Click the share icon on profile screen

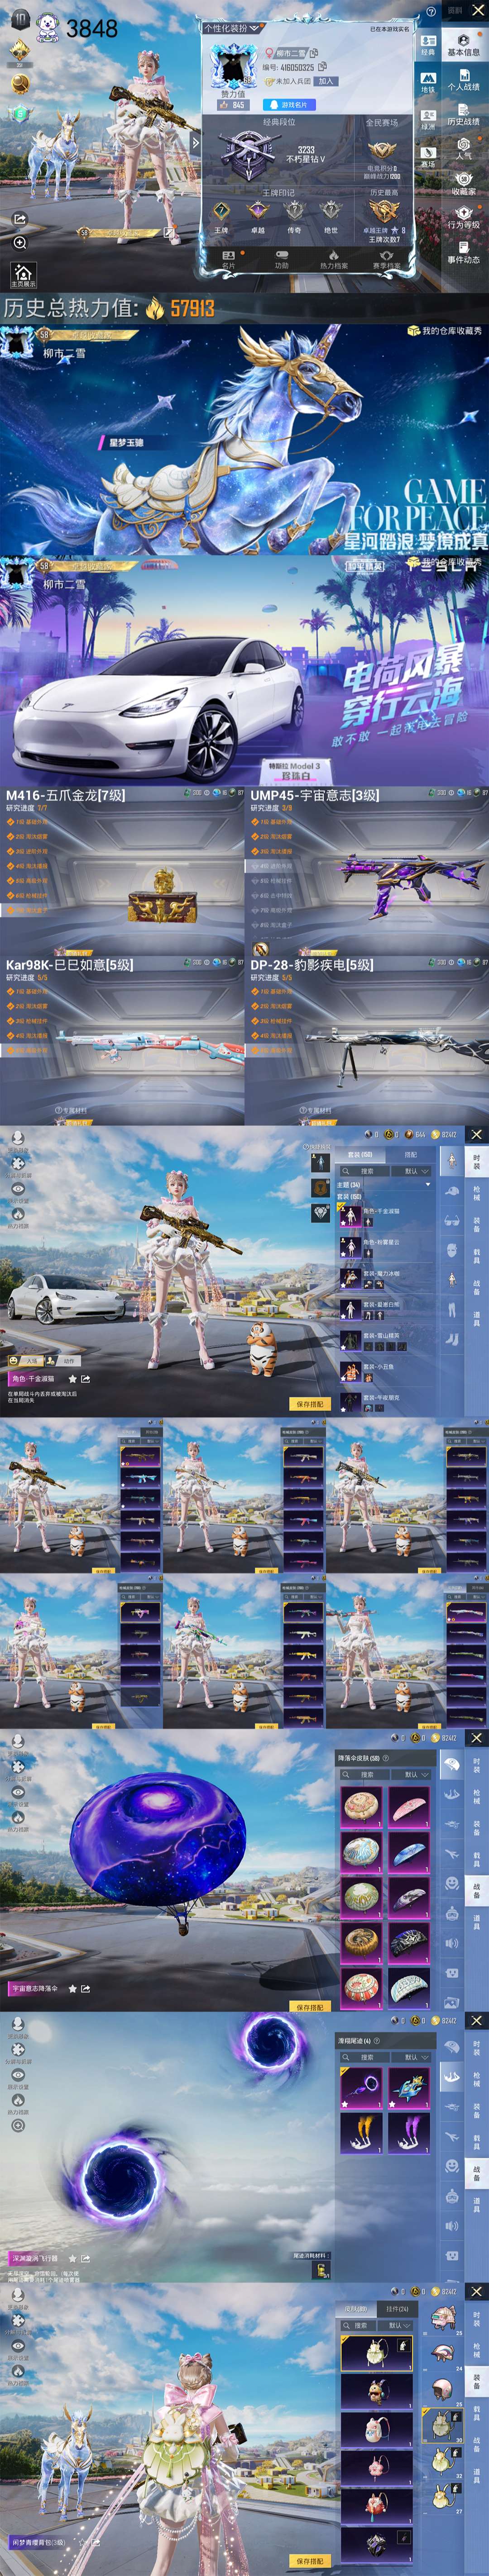20,218
